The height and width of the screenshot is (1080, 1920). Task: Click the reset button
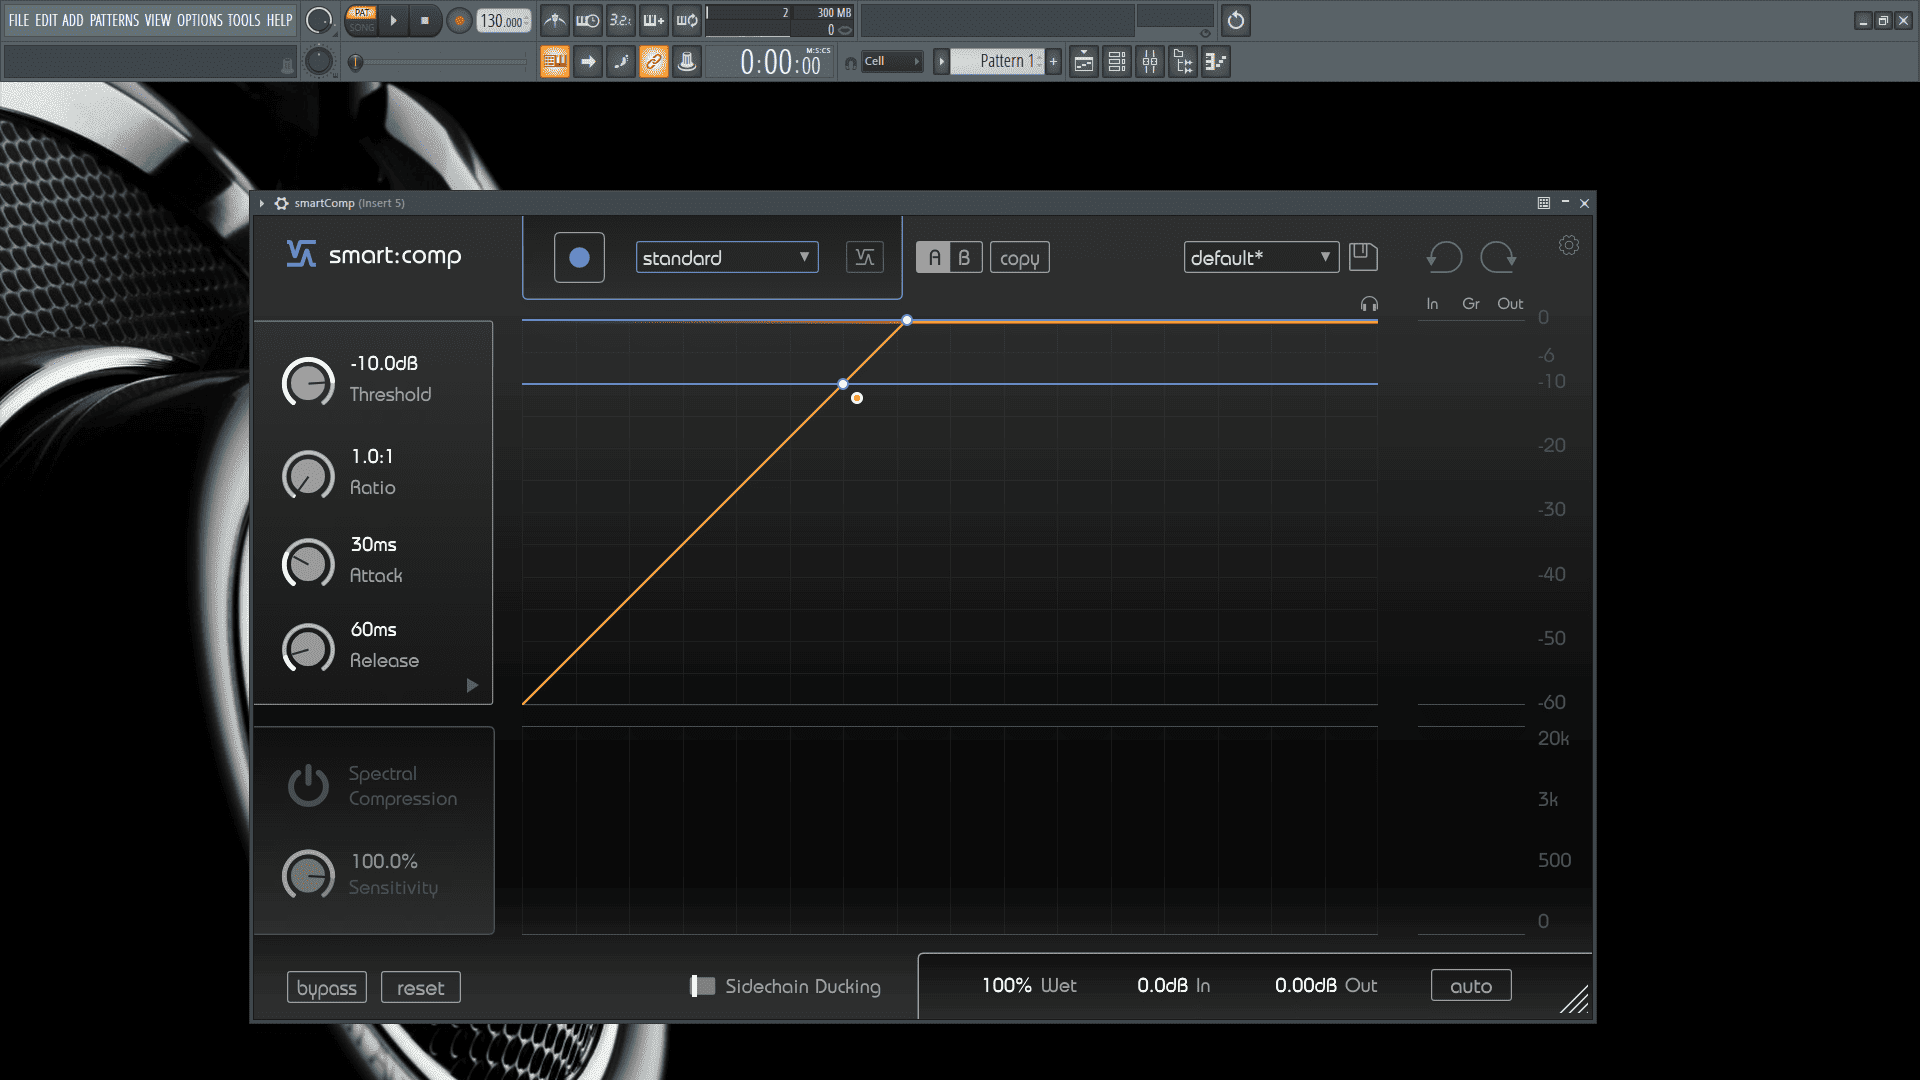[x=421, y=988]
